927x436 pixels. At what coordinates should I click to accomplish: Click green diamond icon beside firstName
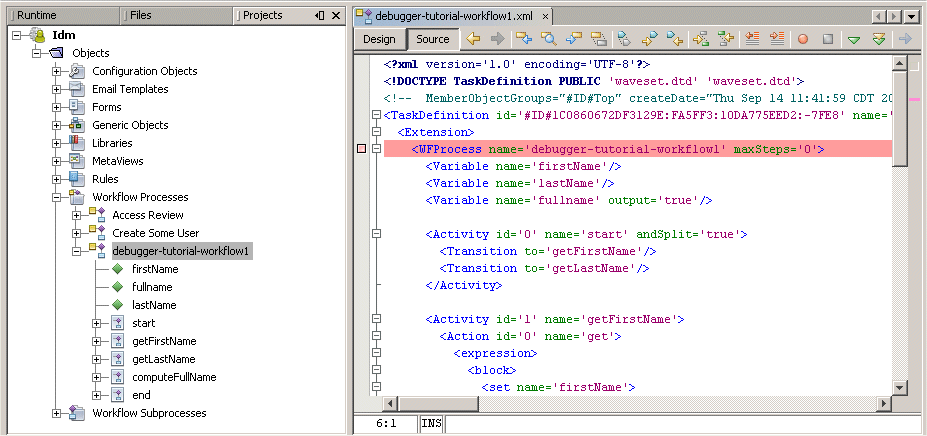(x=118, y=269)
